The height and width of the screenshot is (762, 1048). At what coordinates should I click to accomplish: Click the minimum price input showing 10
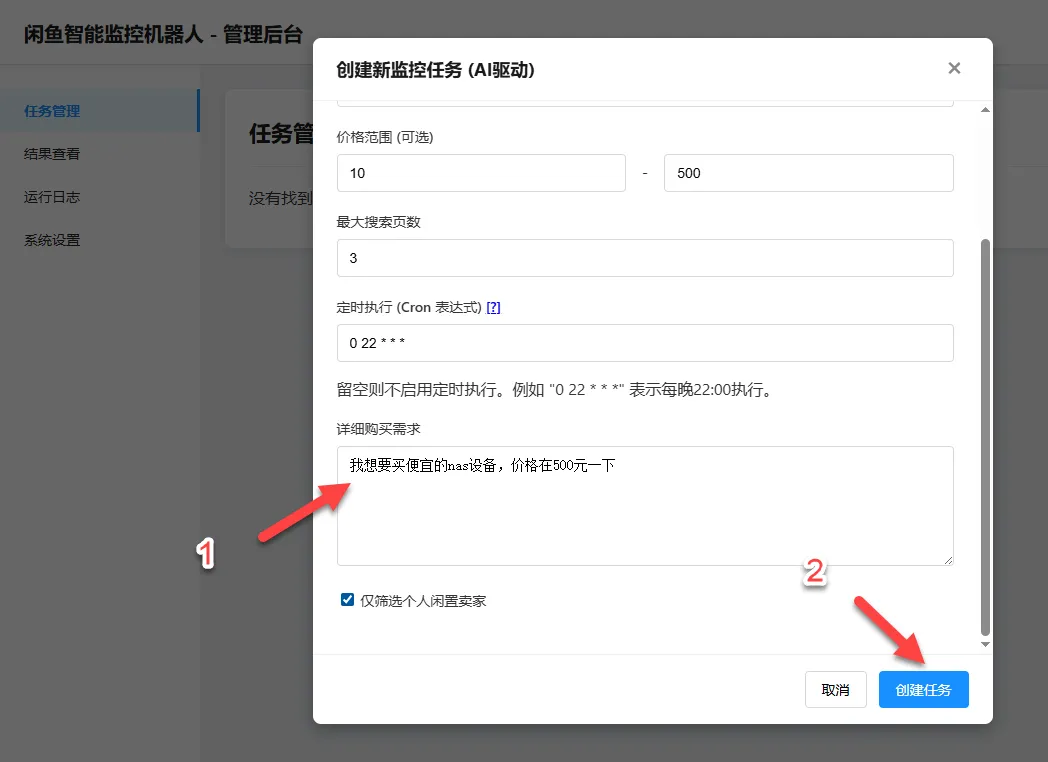[481, 172]
